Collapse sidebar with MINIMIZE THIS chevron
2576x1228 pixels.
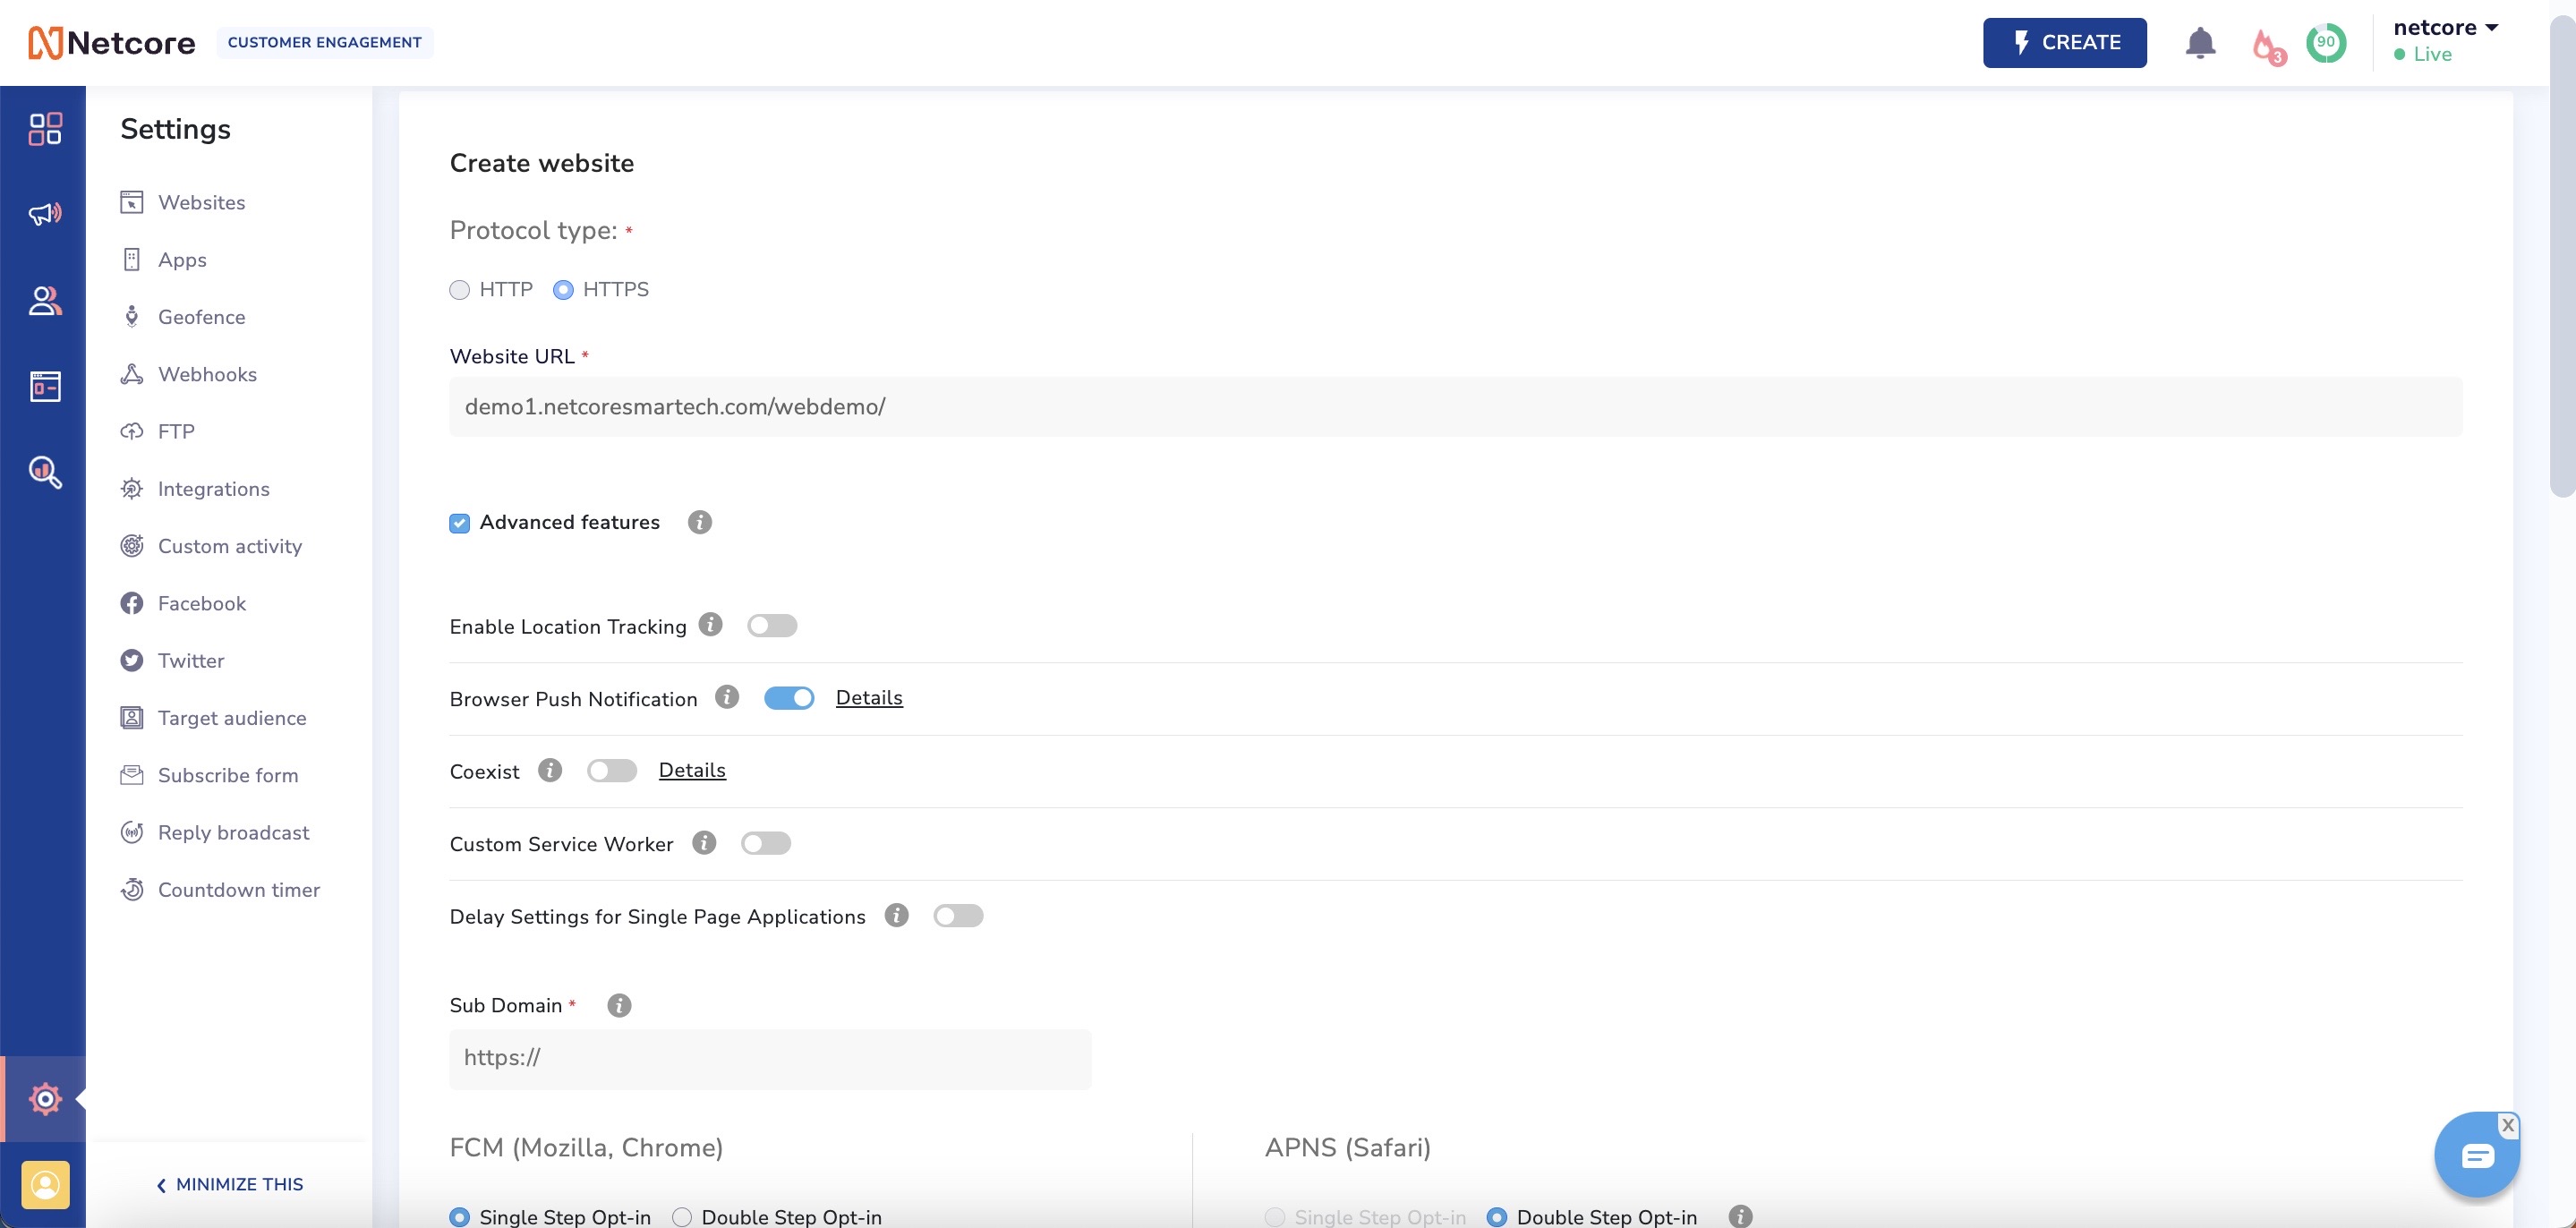(x=161, y=1185)
